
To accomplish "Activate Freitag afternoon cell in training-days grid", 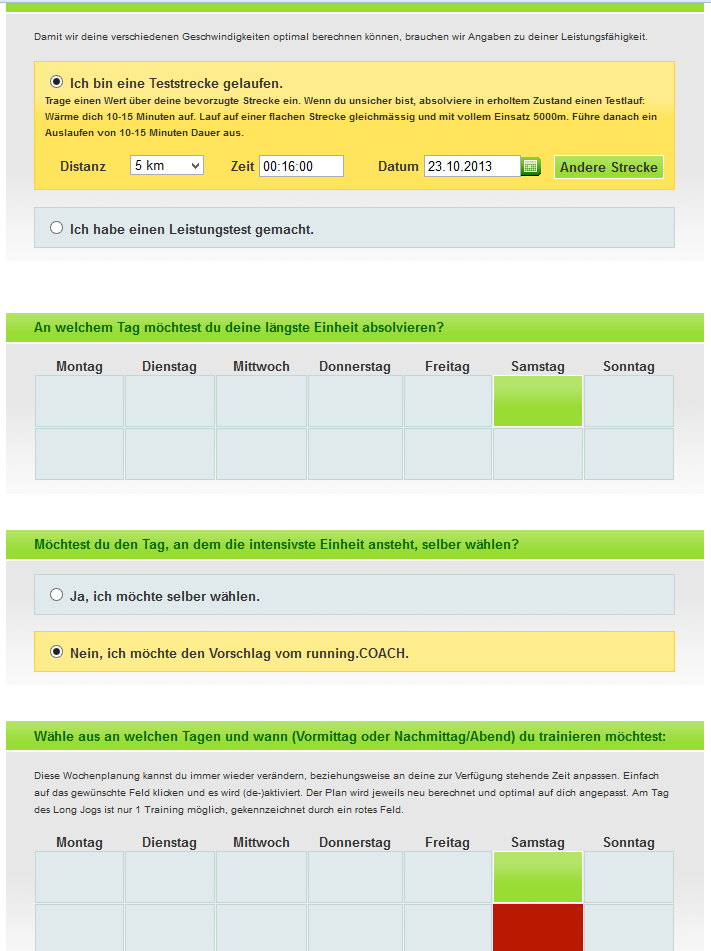I will tap(448, 928).
